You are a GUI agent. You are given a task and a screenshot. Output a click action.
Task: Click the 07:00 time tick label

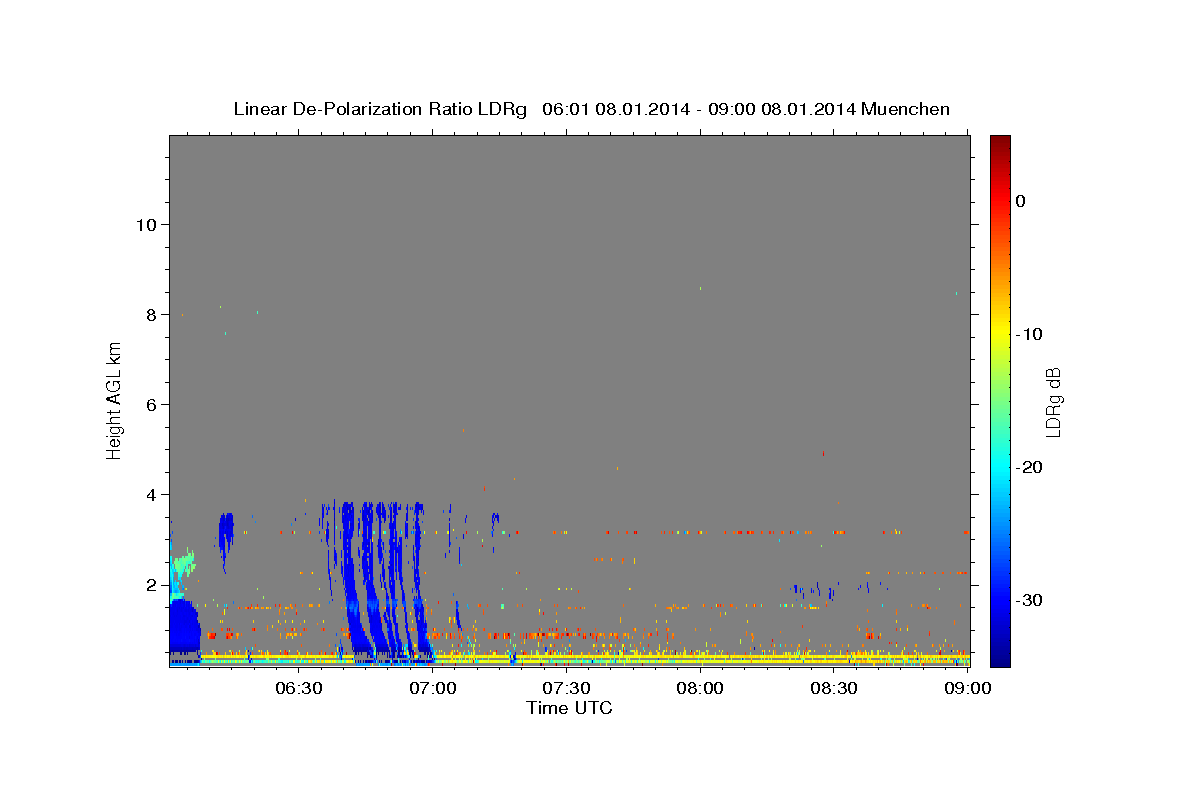(433, 688)
